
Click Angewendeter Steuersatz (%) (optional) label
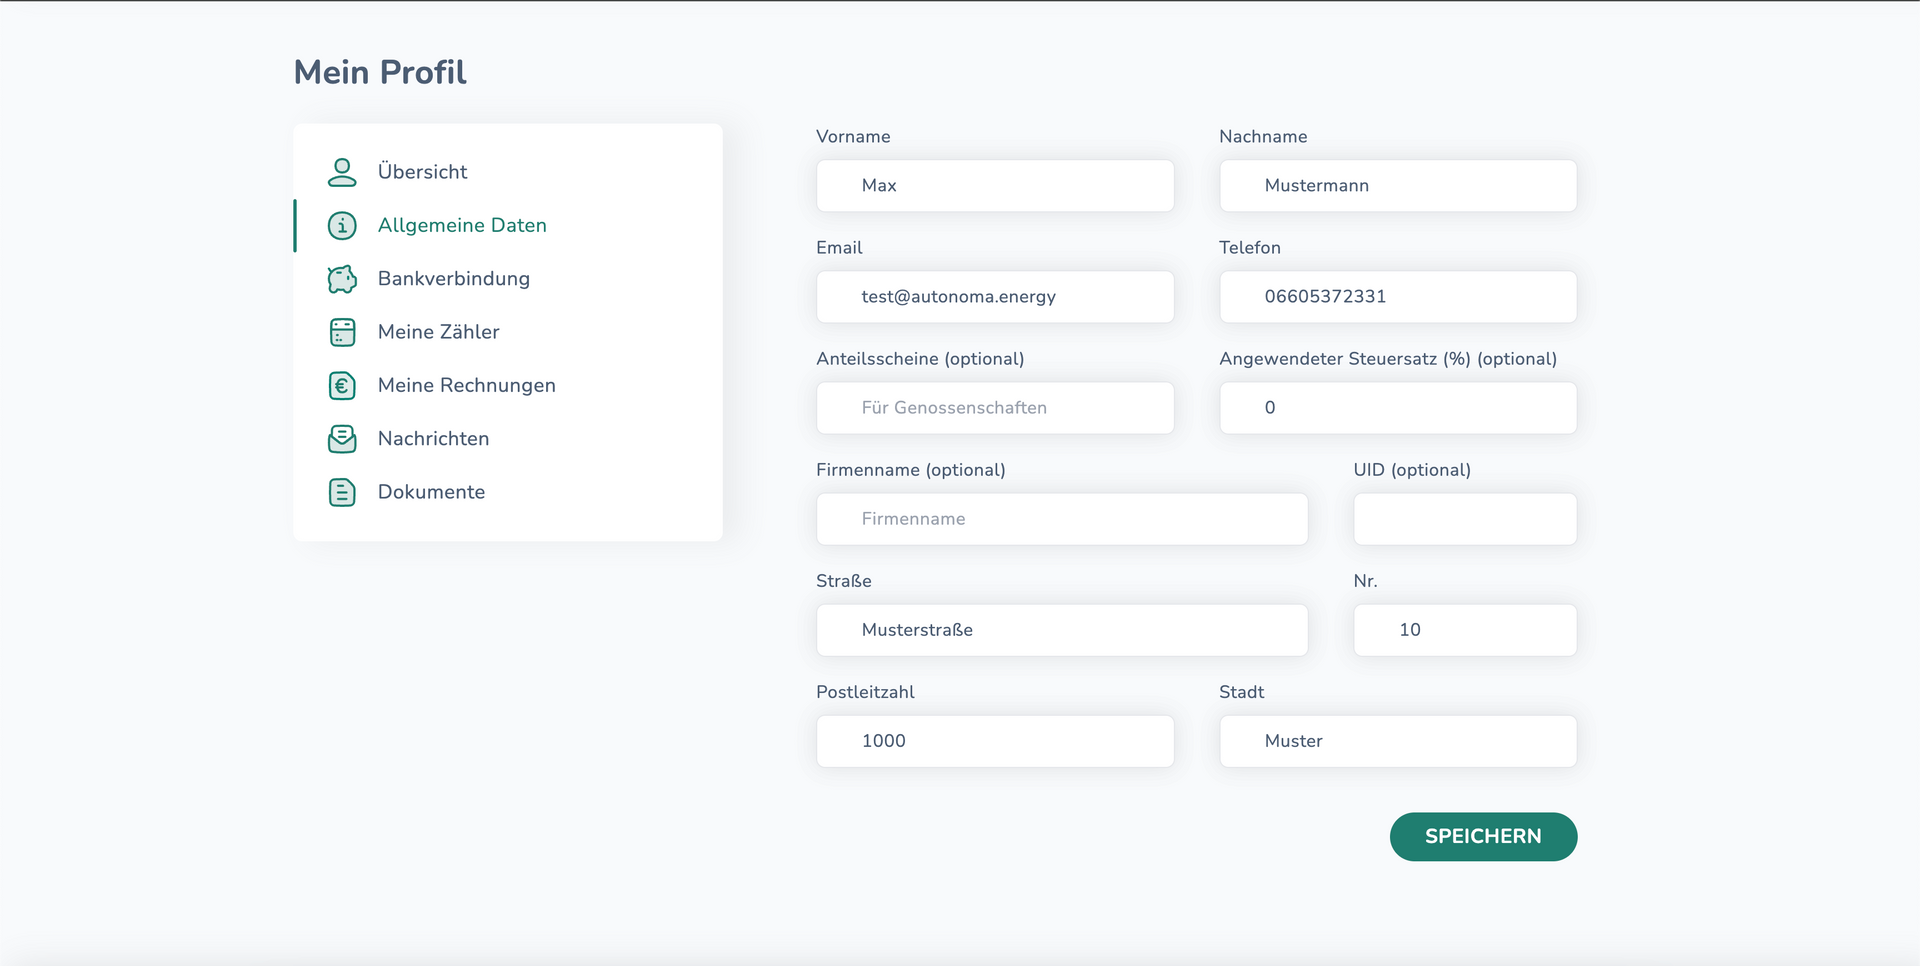(1388, 358)
